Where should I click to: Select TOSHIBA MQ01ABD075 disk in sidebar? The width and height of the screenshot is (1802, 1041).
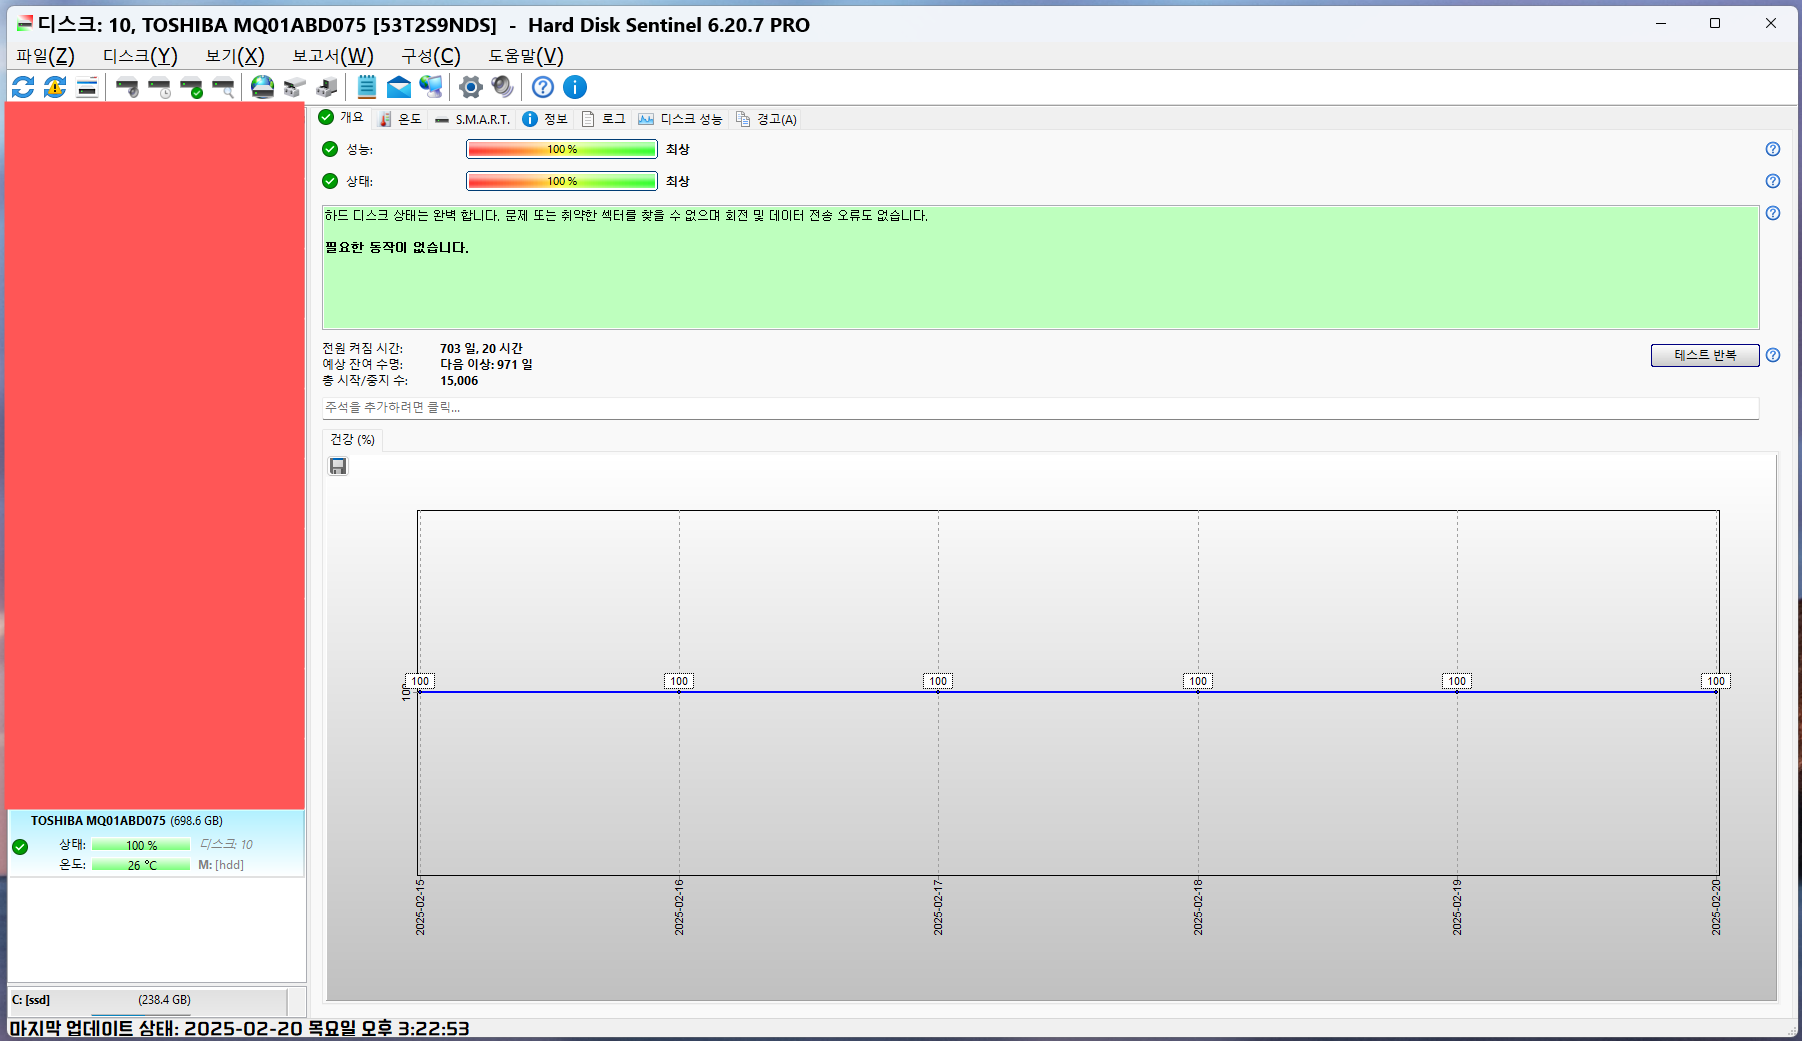(x=156, y=844)
